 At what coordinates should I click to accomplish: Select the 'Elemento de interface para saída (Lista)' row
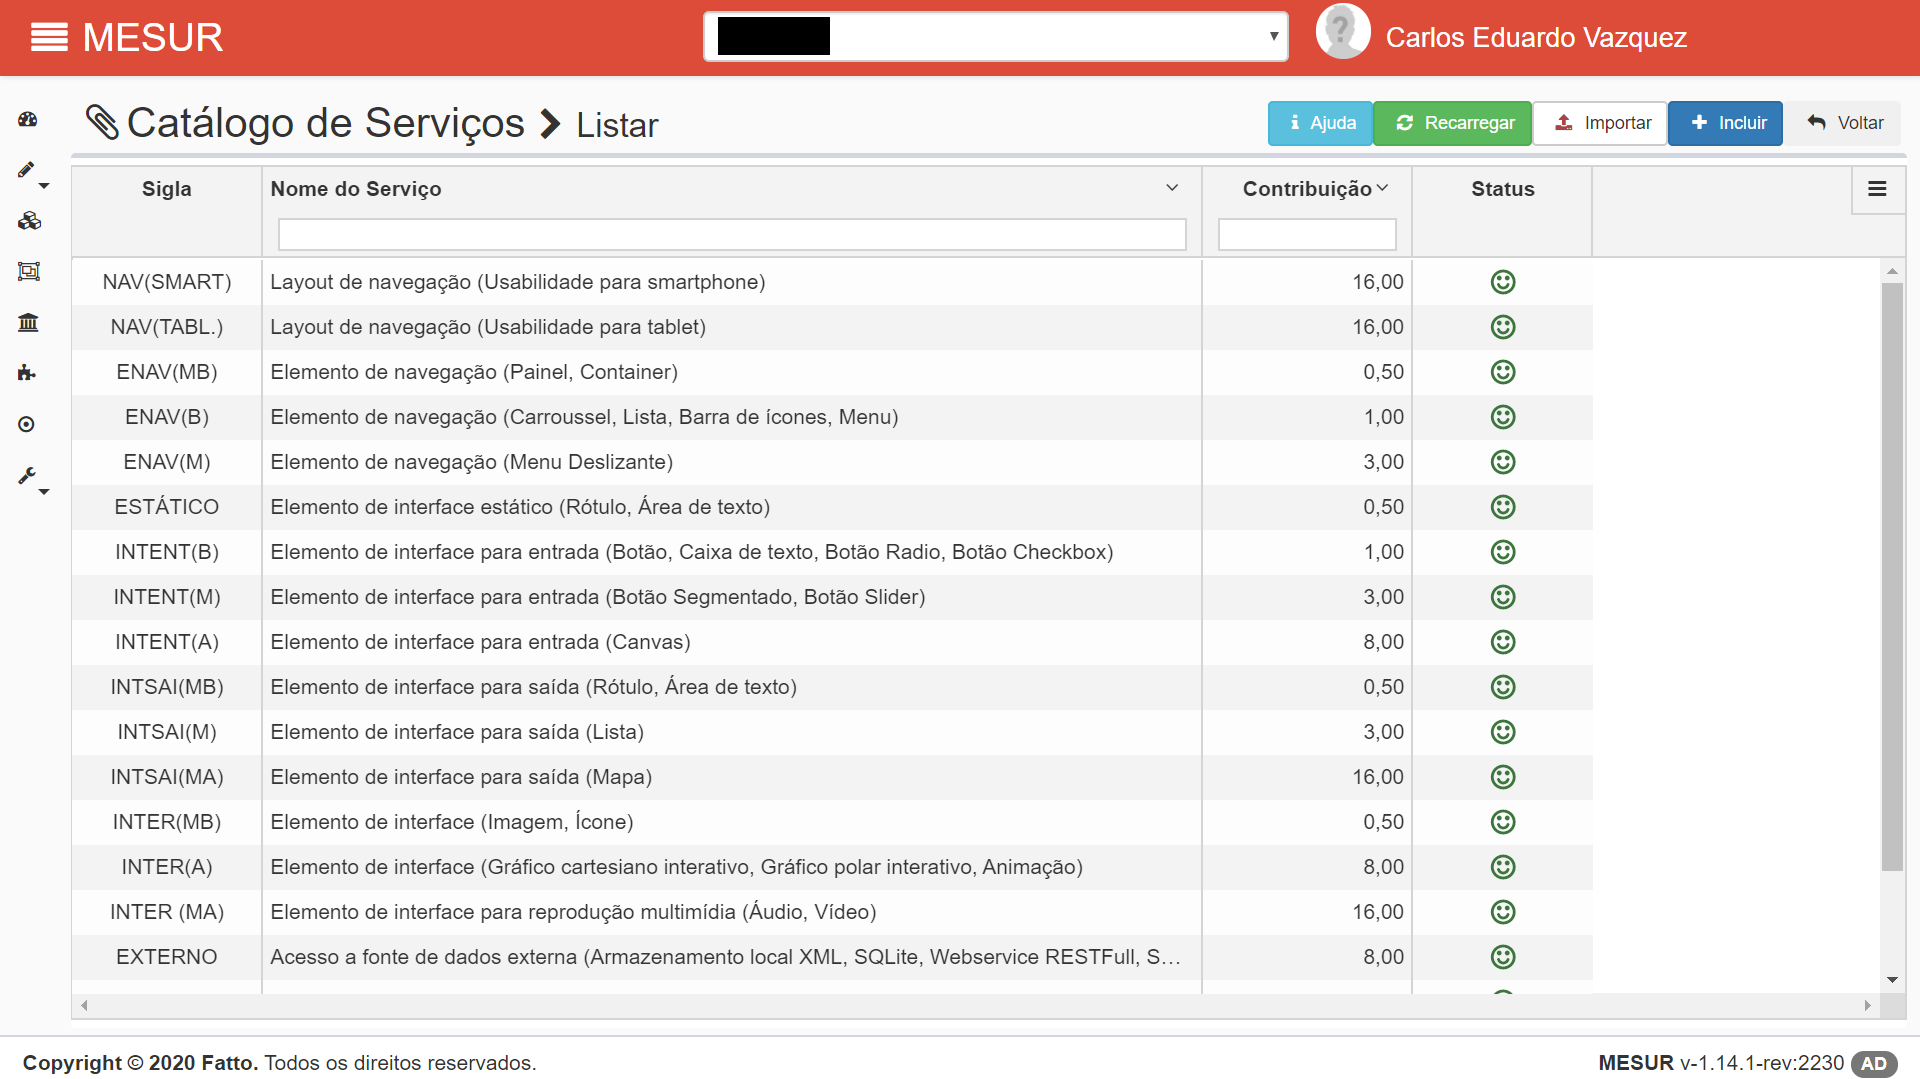pos(832,732)
